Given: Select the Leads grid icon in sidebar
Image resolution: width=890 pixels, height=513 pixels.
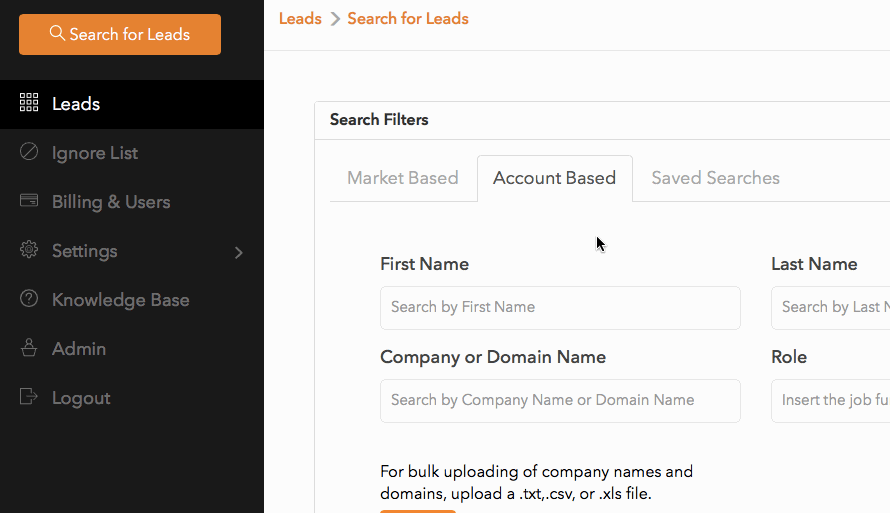Looking at the screenshot, I should [29, 102].
